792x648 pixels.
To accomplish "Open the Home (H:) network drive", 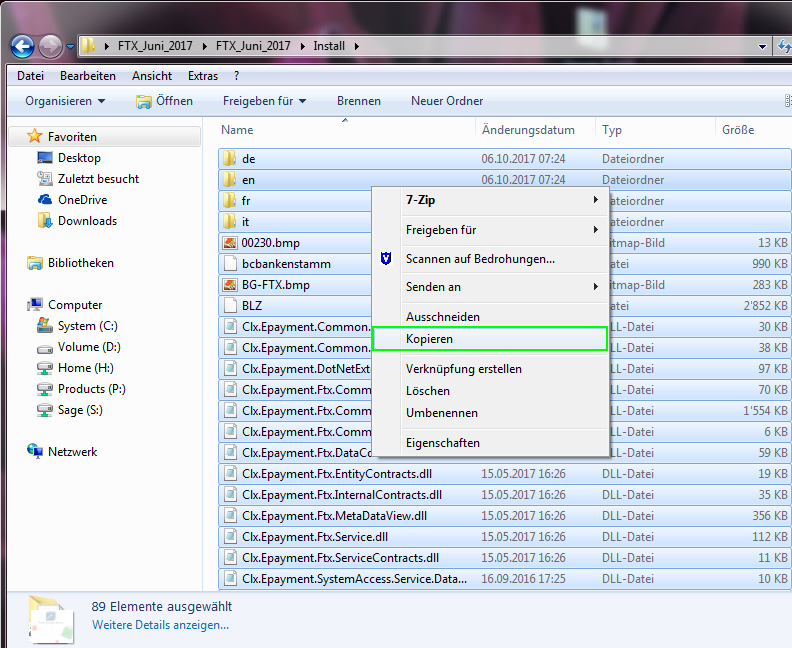I will coord(85,368).
